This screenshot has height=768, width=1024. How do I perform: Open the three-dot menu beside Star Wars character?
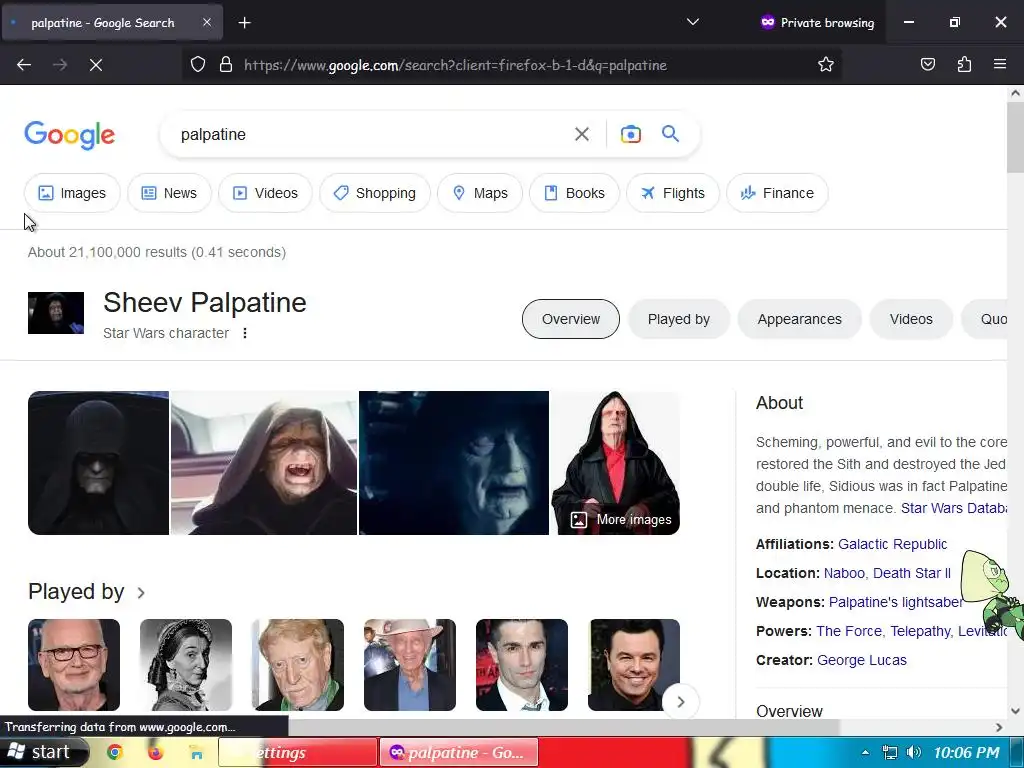coord(245,333)
